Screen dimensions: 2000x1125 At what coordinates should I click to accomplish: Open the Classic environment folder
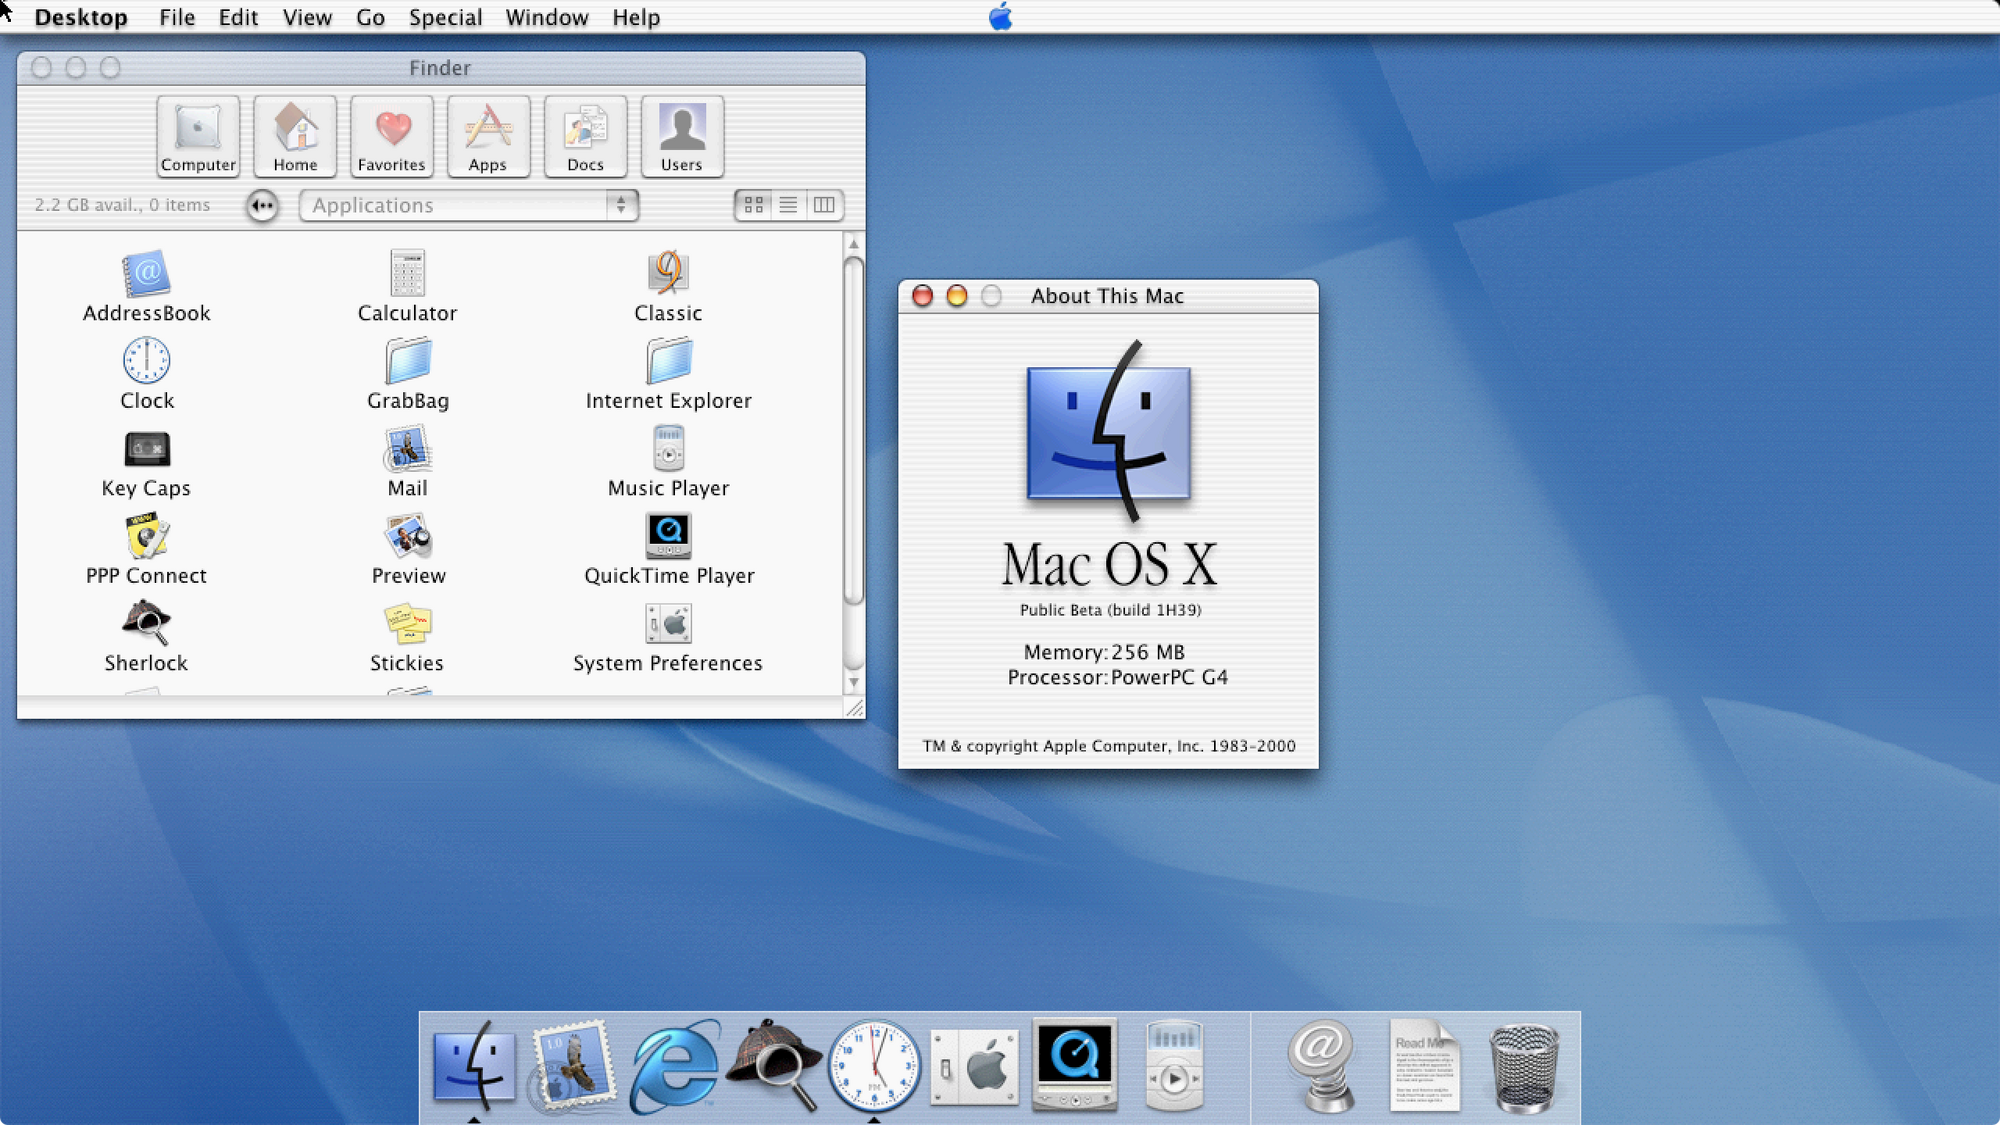(x=668, y=278)
